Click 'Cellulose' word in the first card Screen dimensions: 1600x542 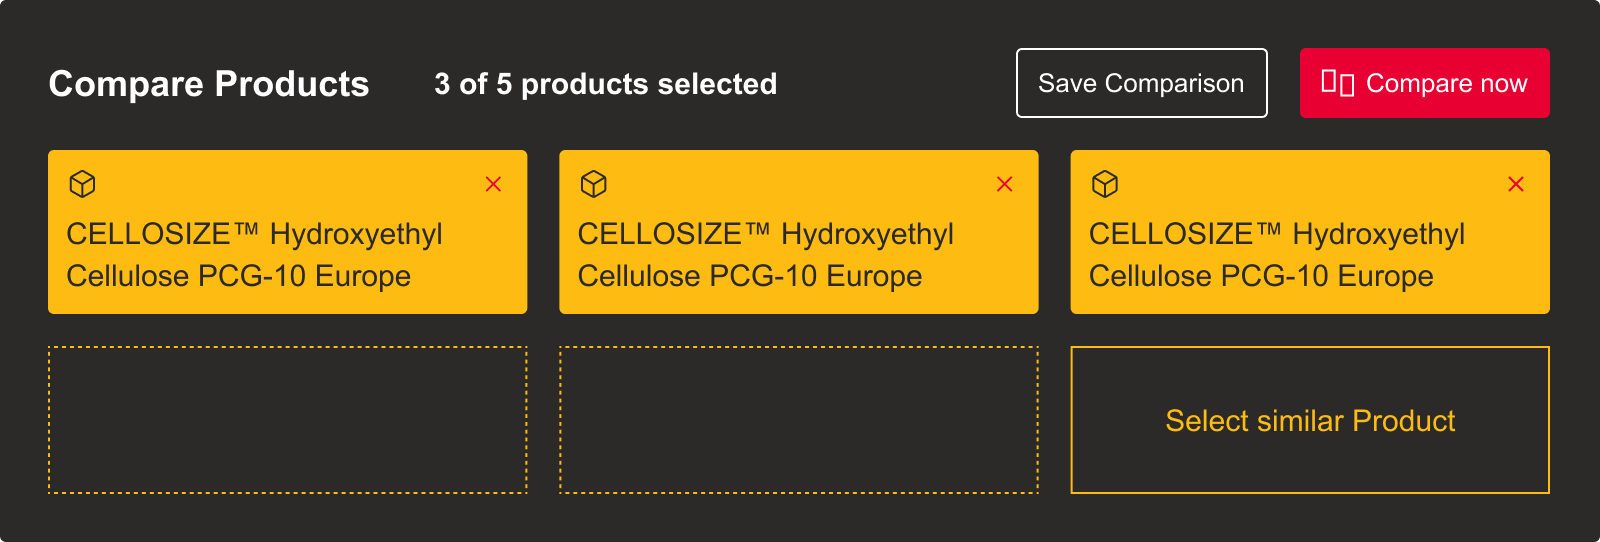128,276
